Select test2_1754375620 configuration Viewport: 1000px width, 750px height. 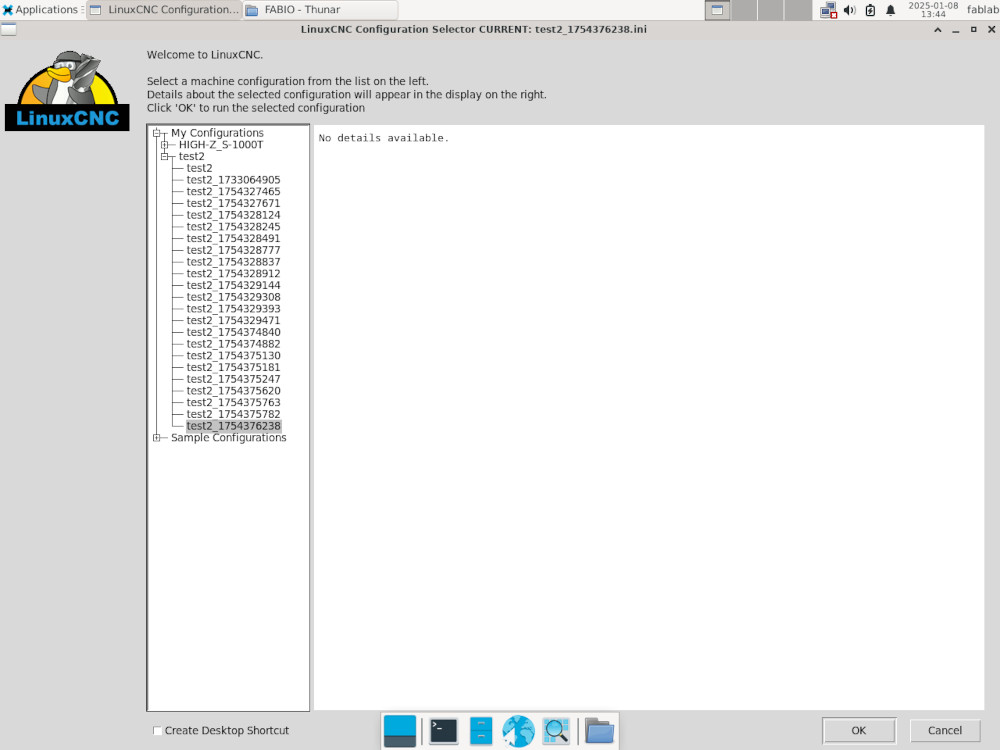click(x=233, y=390)
